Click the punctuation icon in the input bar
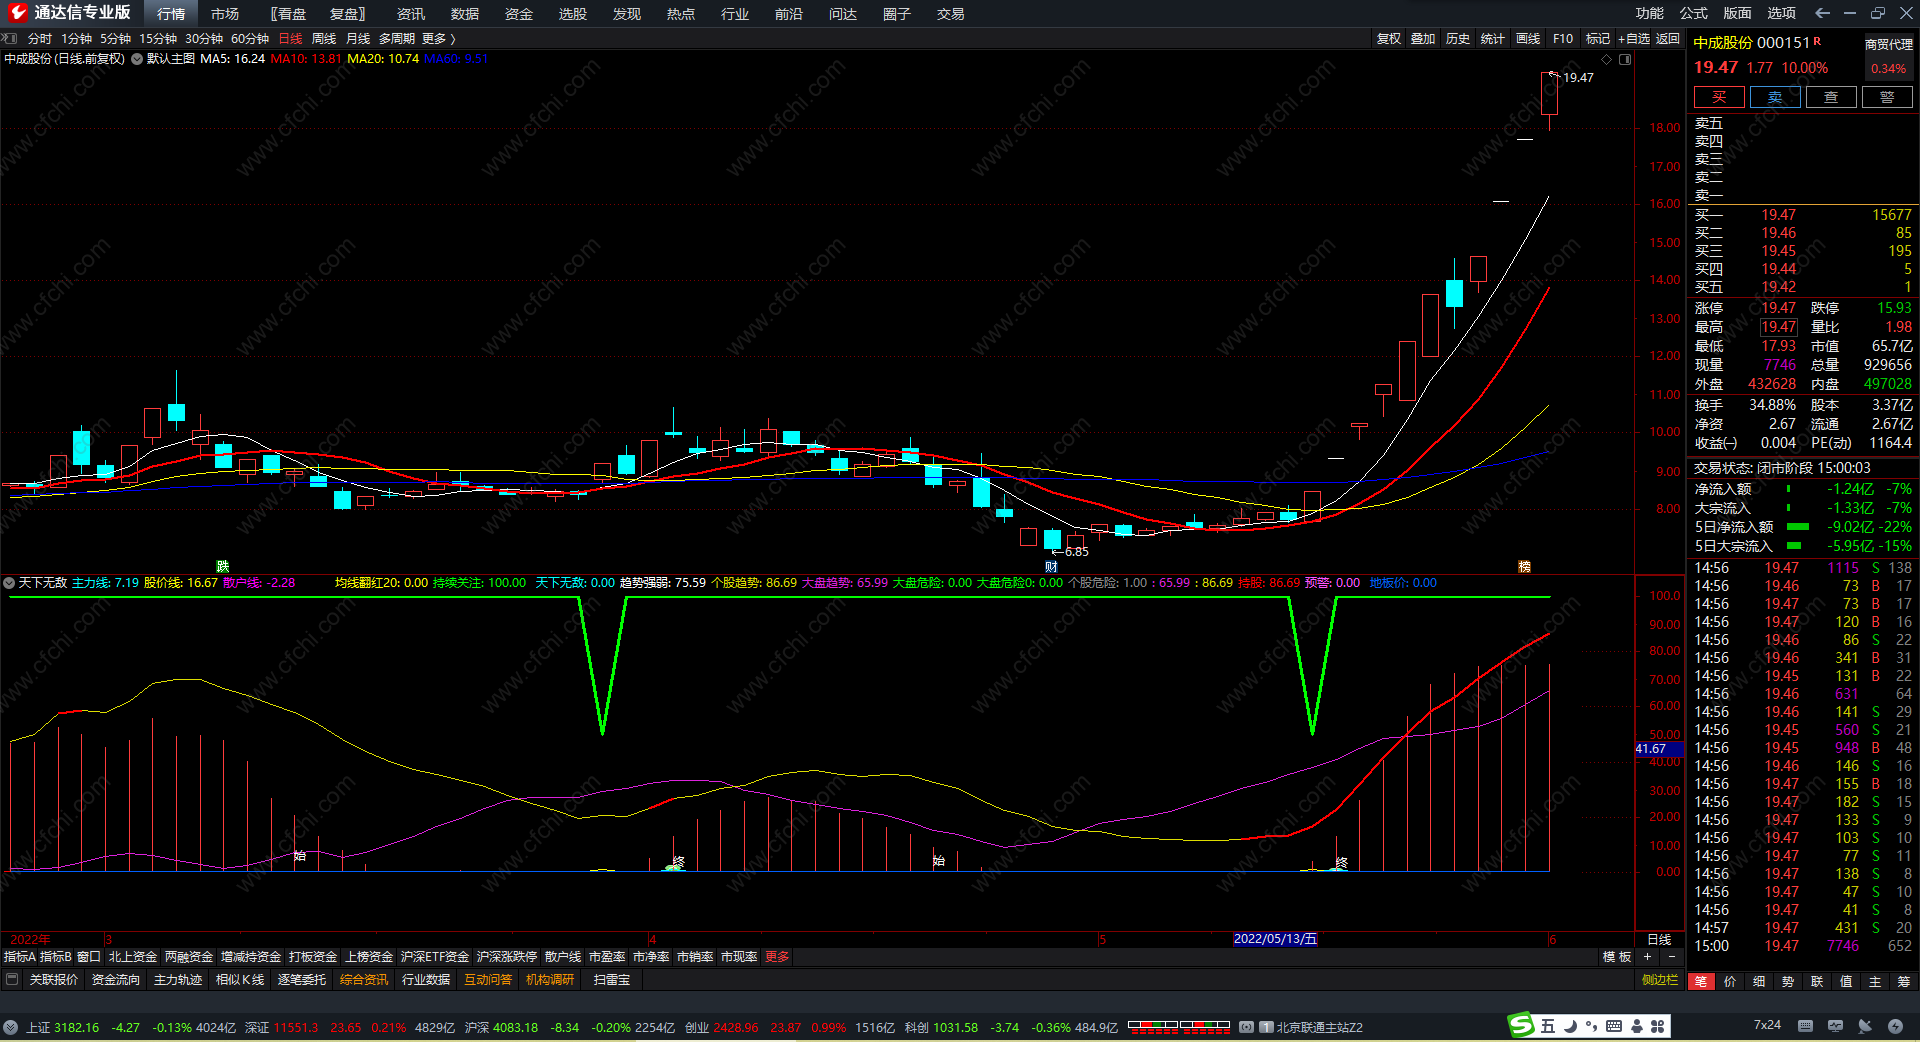 click(x=1591, y=1027)
